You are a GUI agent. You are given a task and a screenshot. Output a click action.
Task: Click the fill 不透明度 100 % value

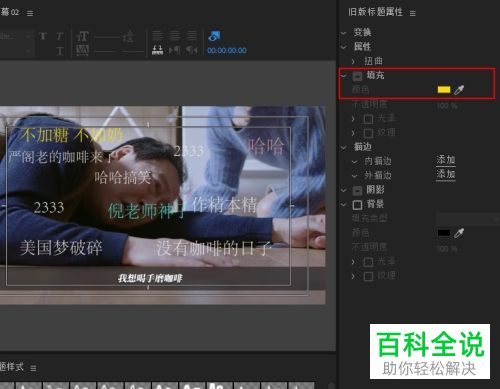[x=447, y=105]
